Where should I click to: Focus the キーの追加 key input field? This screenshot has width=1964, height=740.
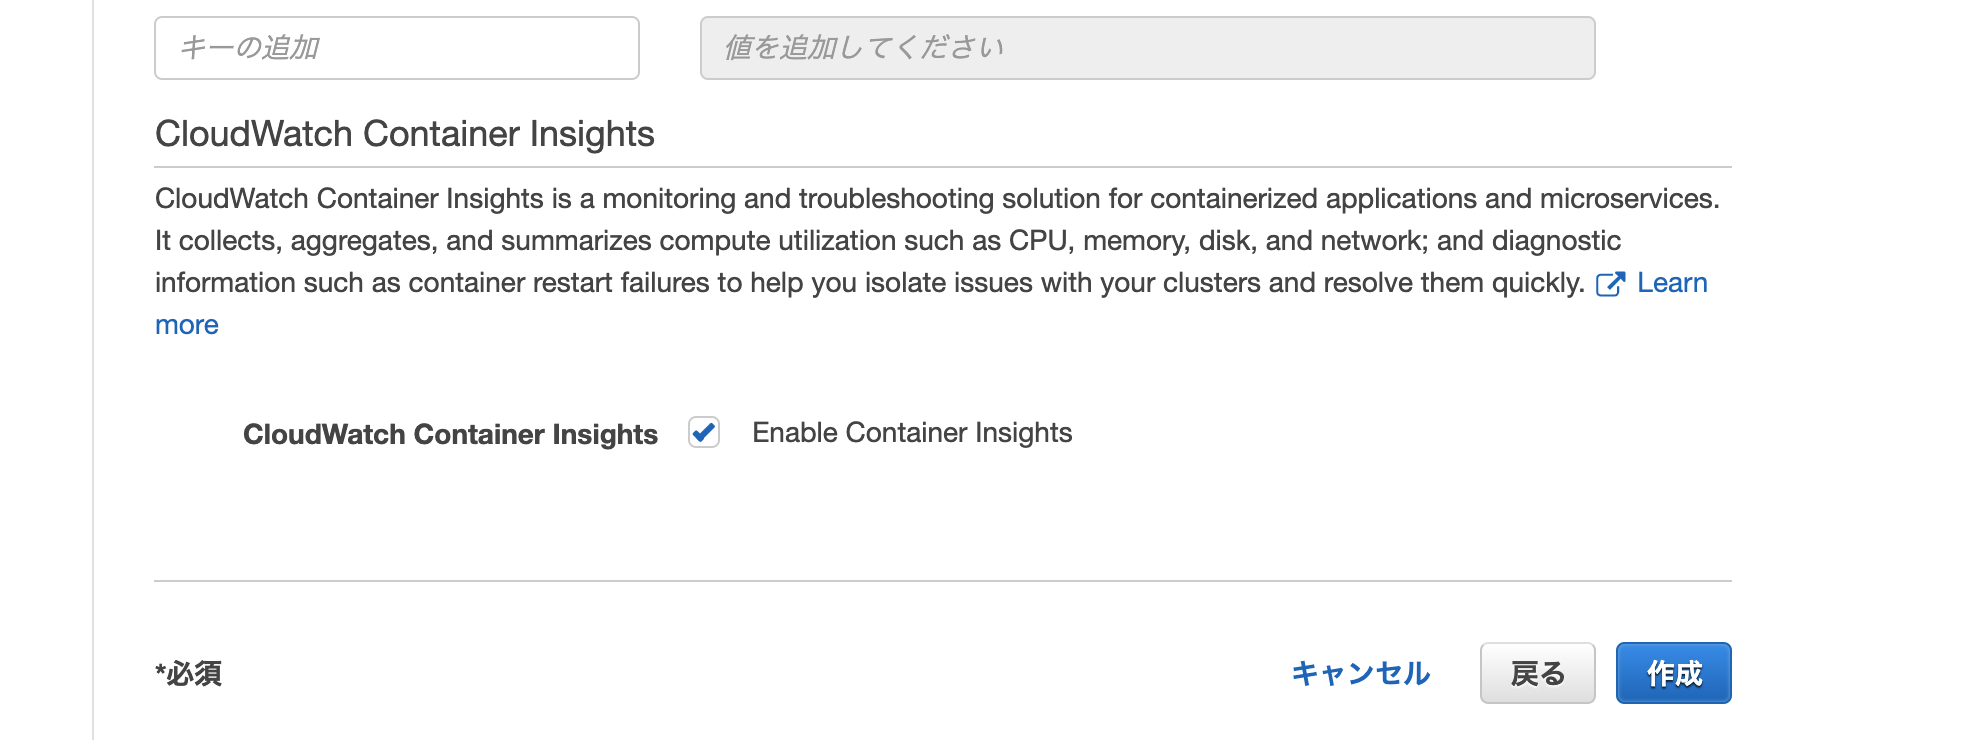click(396, 48)
